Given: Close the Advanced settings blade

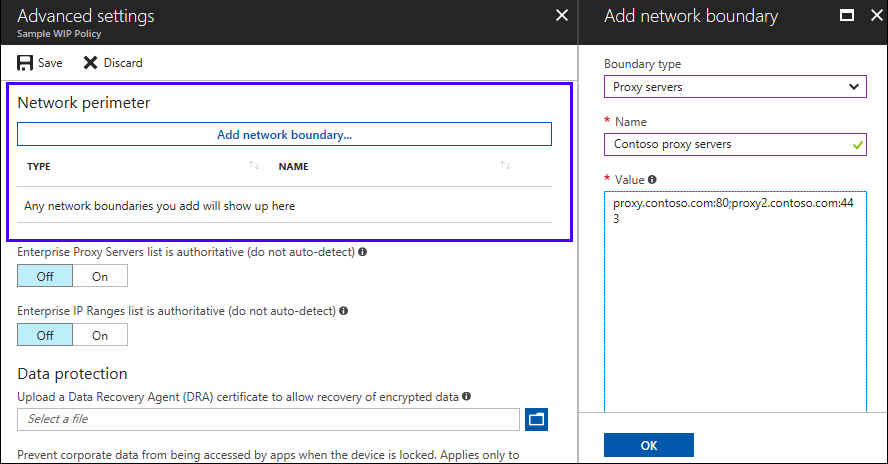Looking at the screenshot, I should (561, 16).
